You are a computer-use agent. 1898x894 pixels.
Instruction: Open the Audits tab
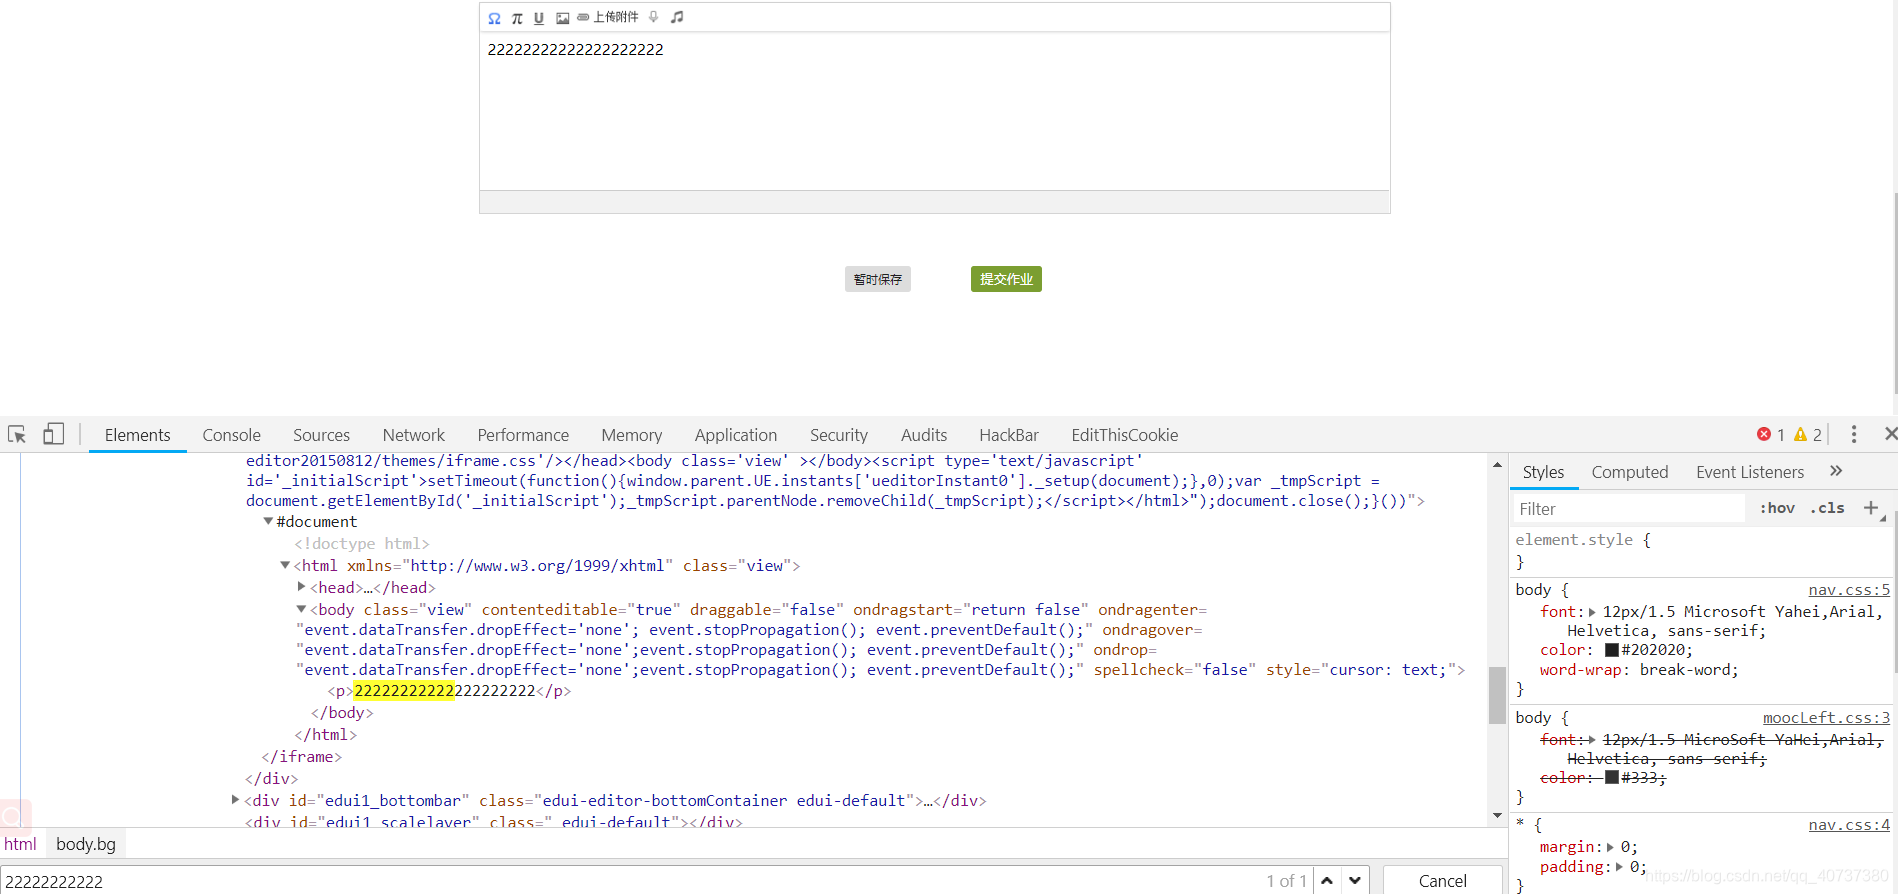tap(924, 435)
